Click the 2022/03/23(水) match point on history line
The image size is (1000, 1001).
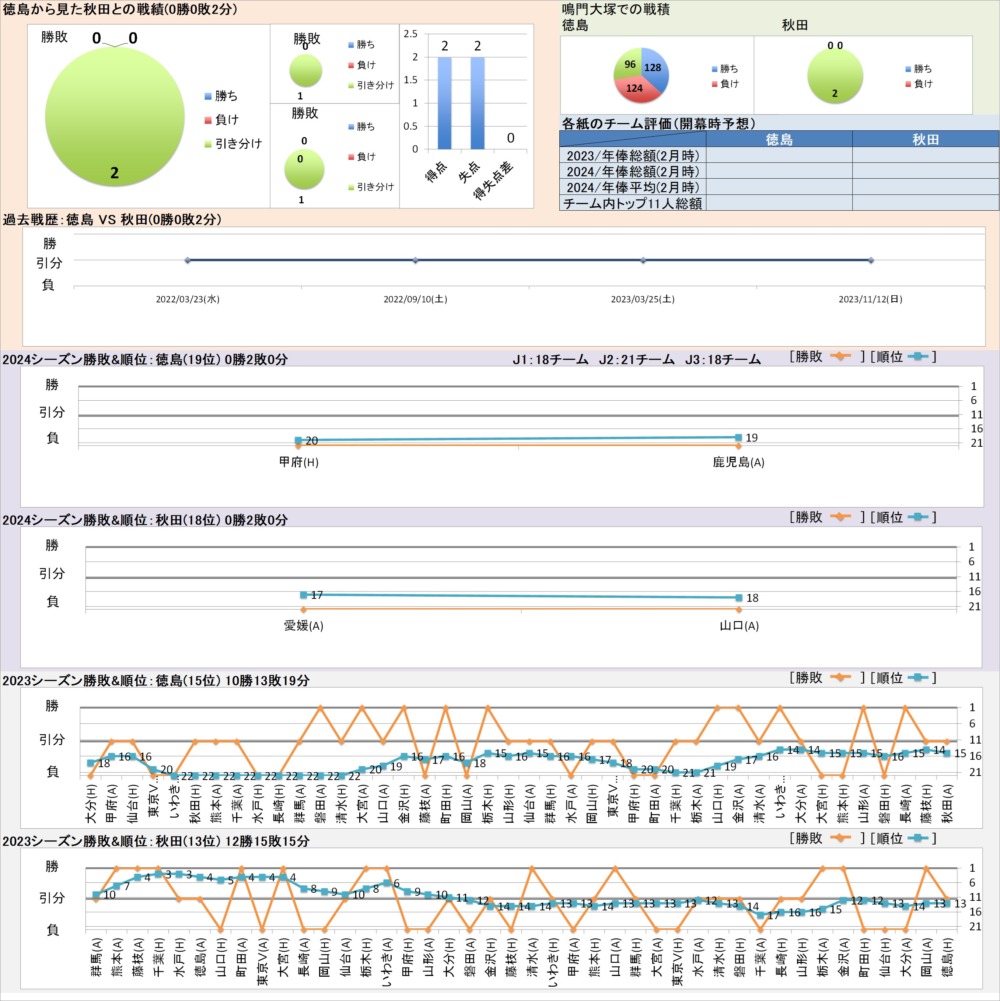tap(187, 260)
